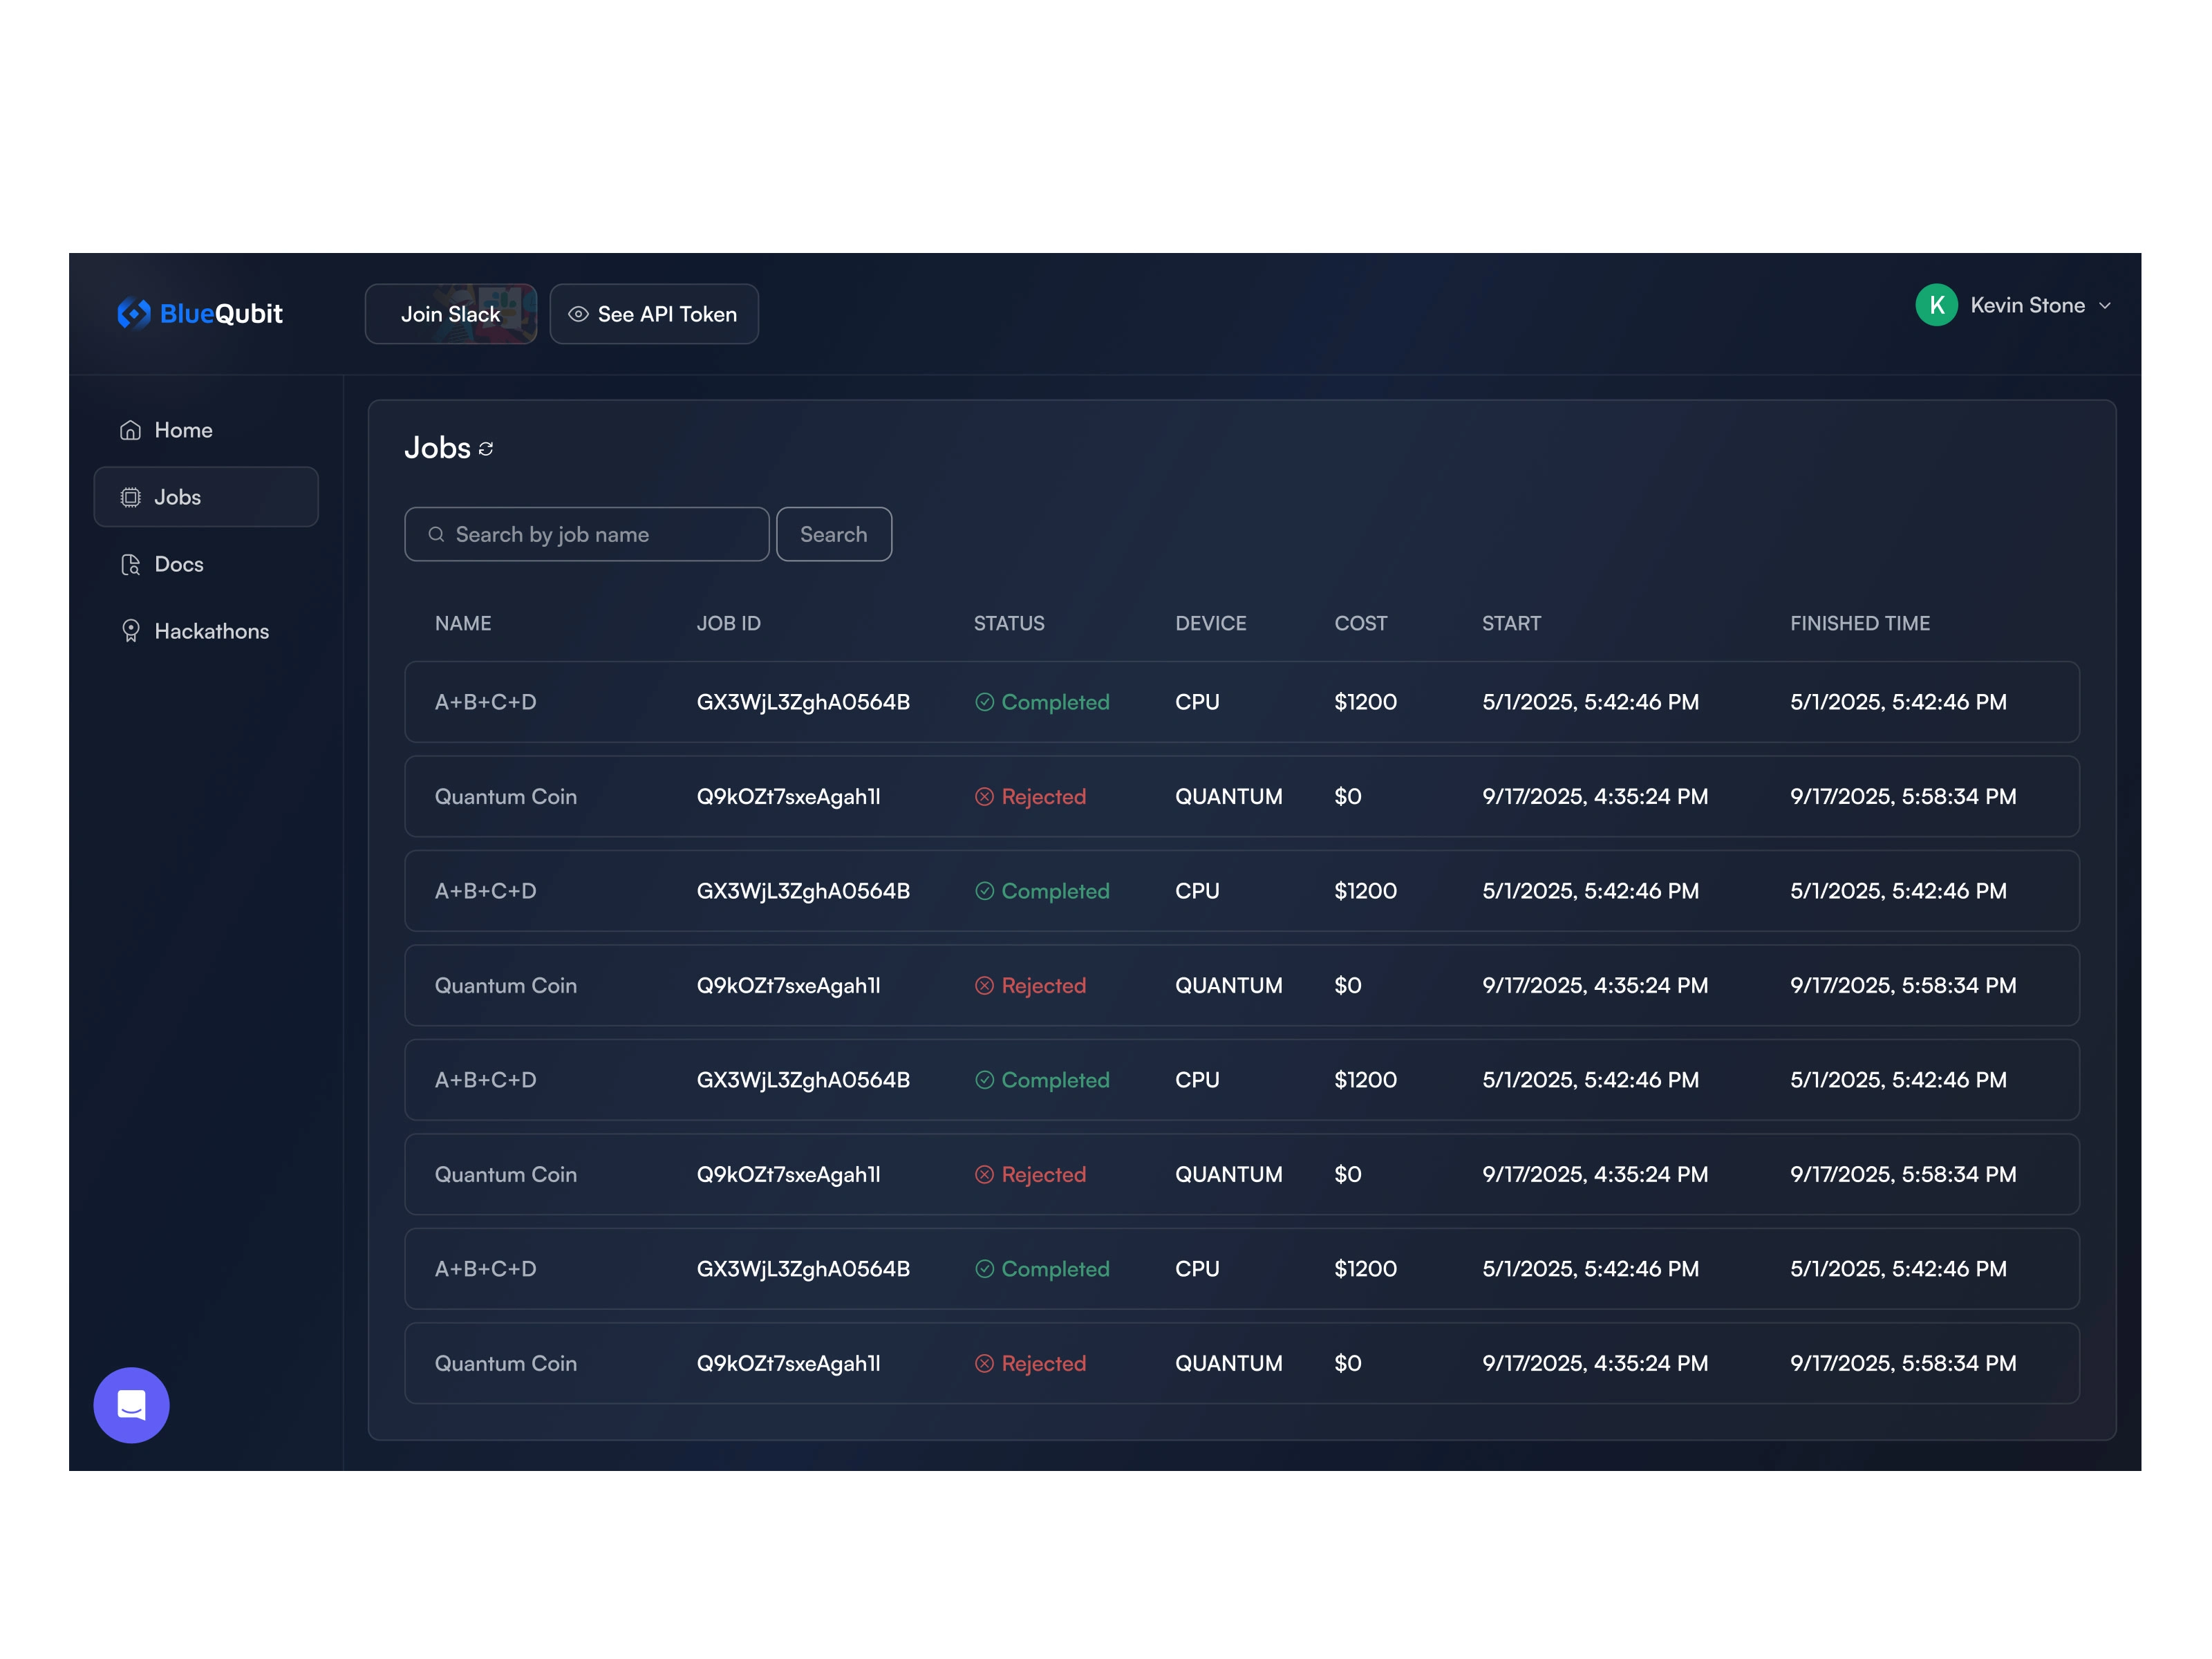Click the BlueQubit logo icon

134,314
